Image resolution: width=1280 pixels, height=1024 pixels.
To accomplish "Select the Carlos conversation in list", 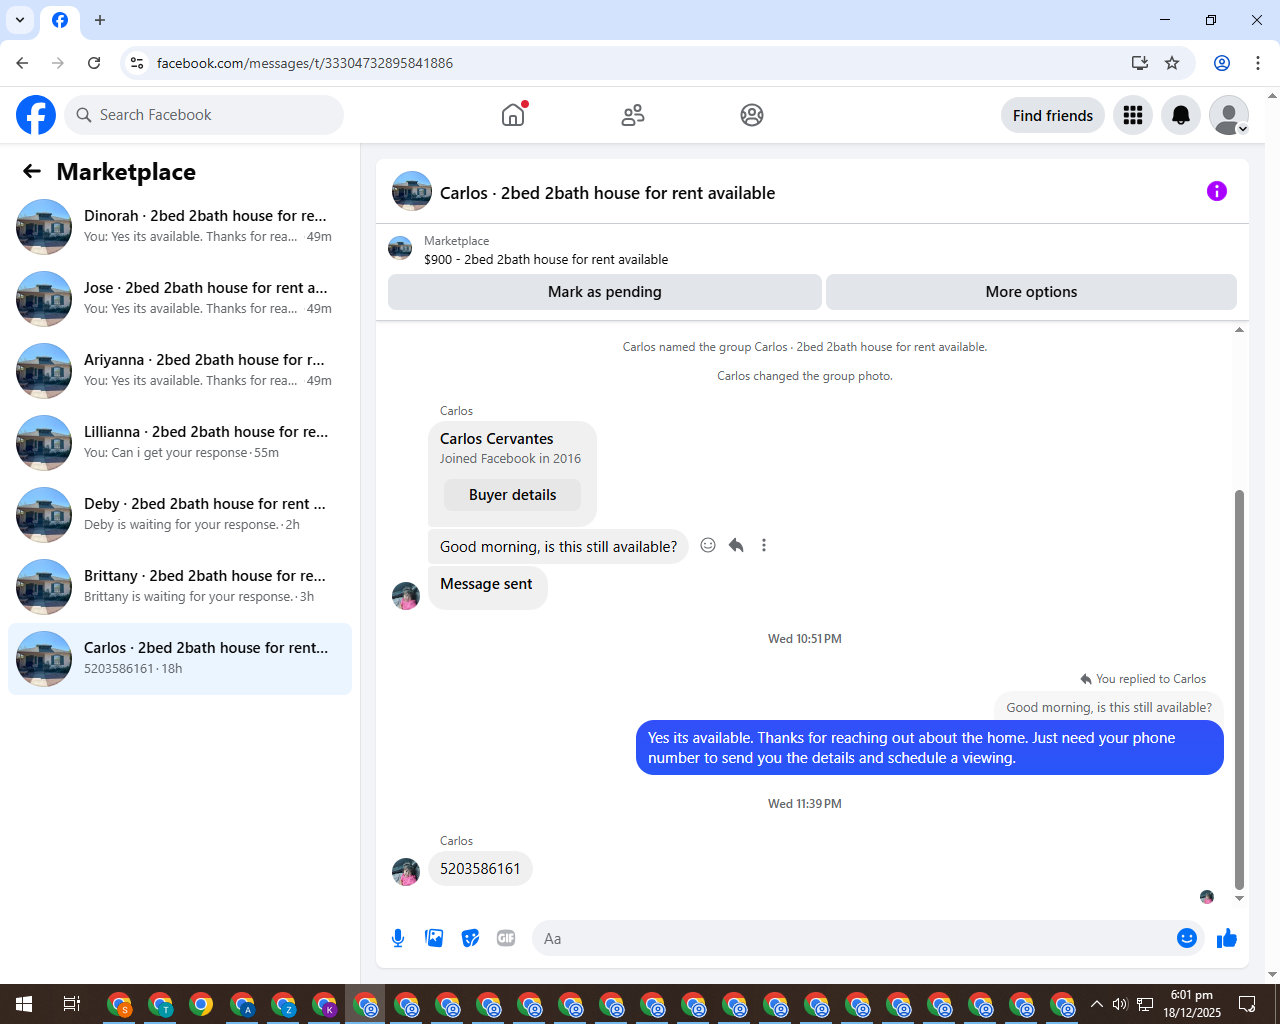I will [x=180, y=659].
